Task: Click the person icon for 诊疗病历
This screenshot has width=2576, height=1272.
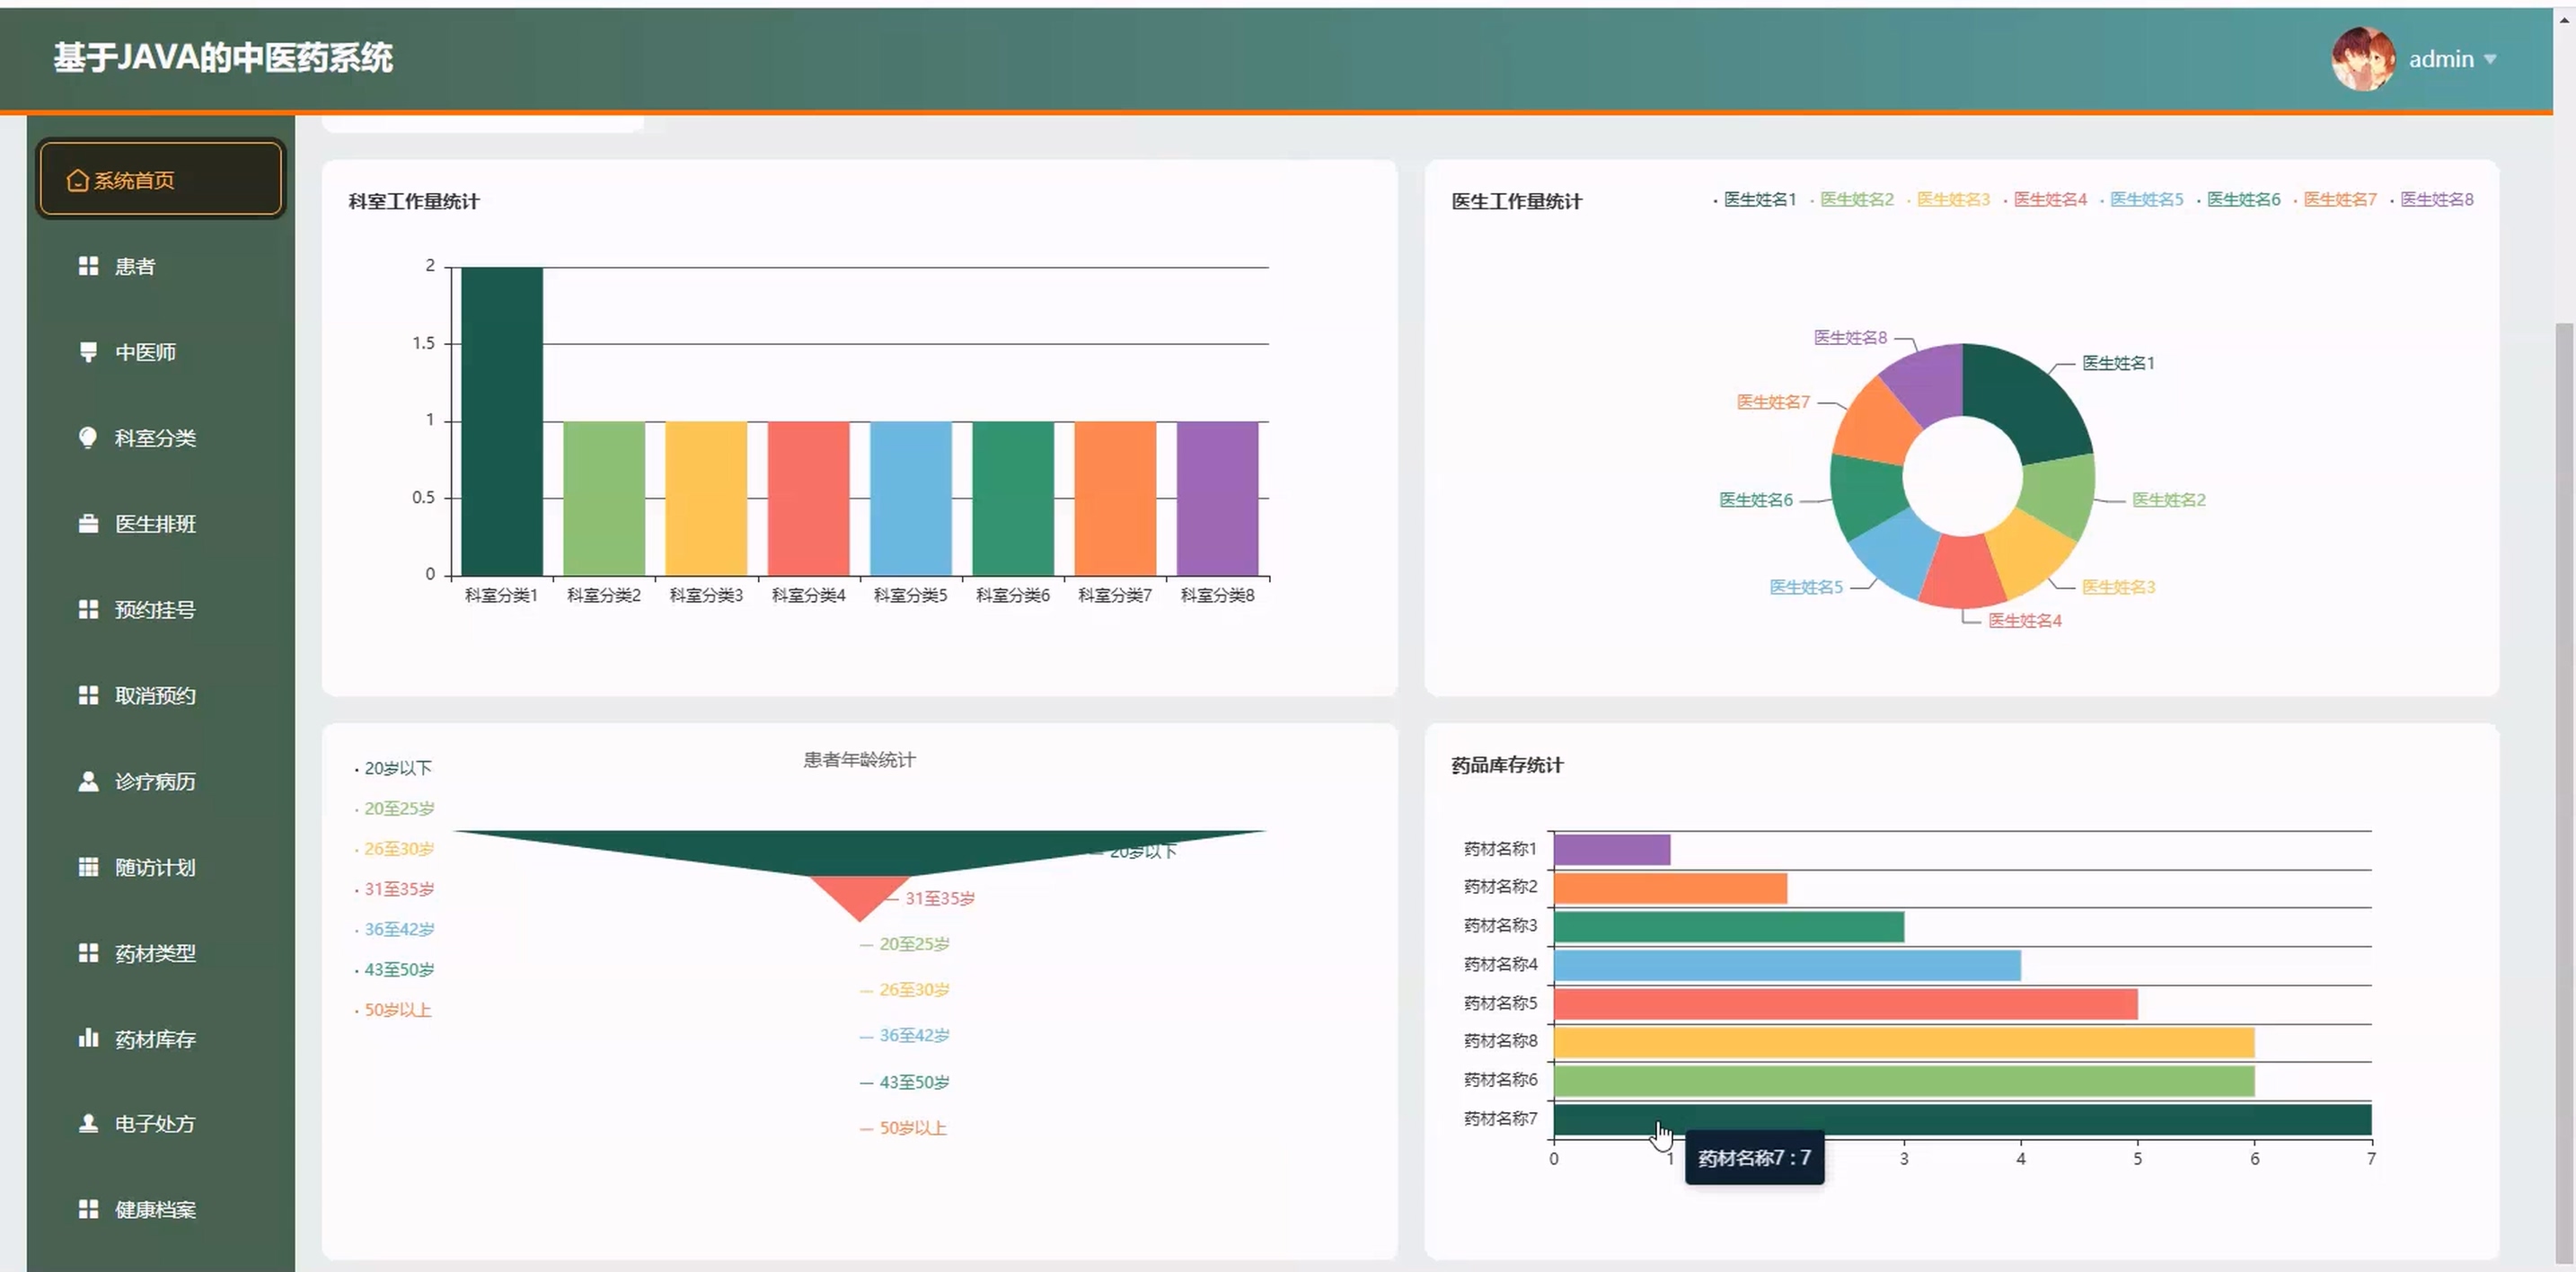Action: pyautogui.click(x=88, y=781)
